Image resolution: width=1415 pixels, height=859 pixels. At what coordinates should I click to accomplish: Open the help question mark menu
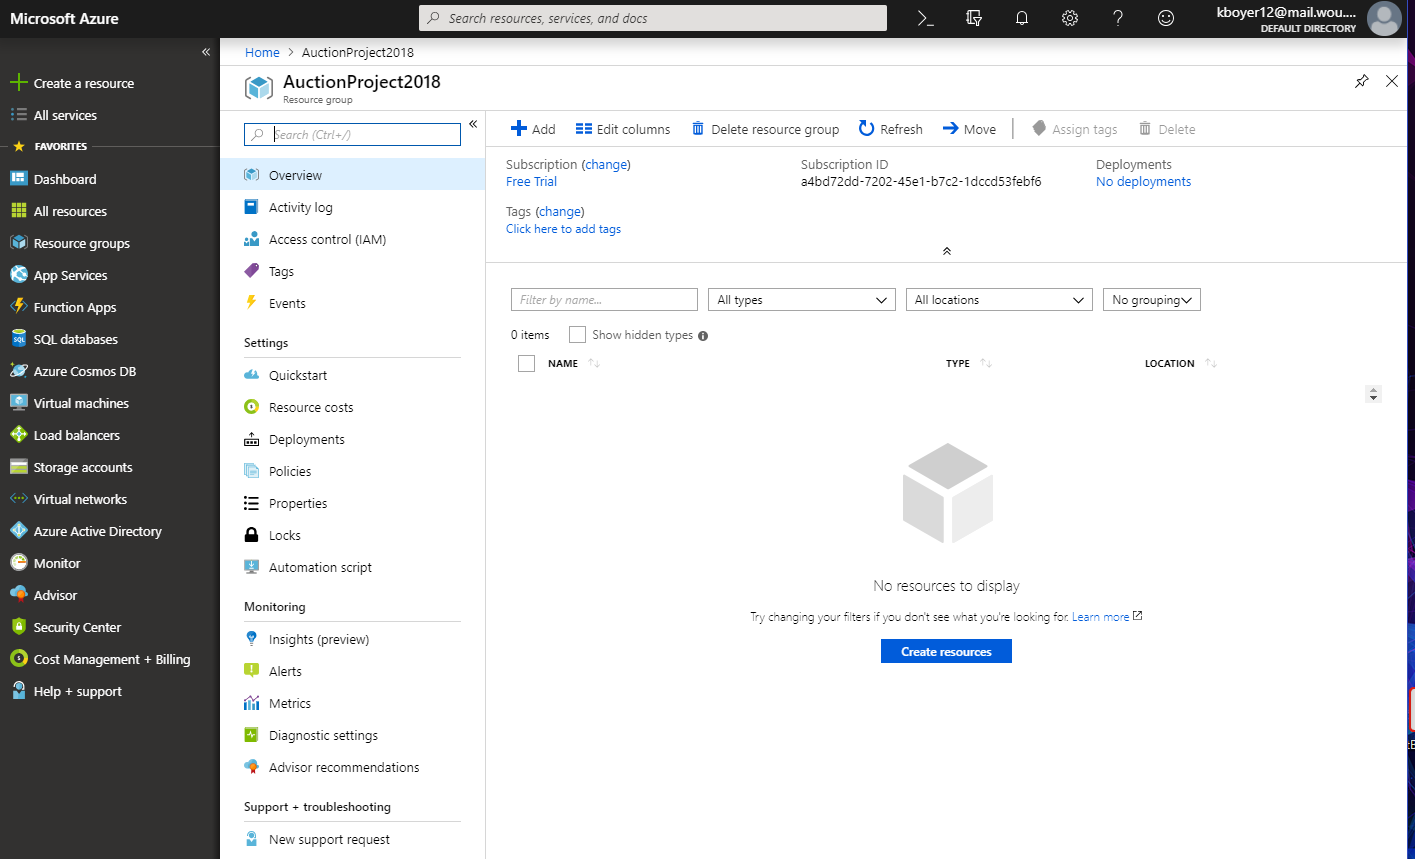1118,18
